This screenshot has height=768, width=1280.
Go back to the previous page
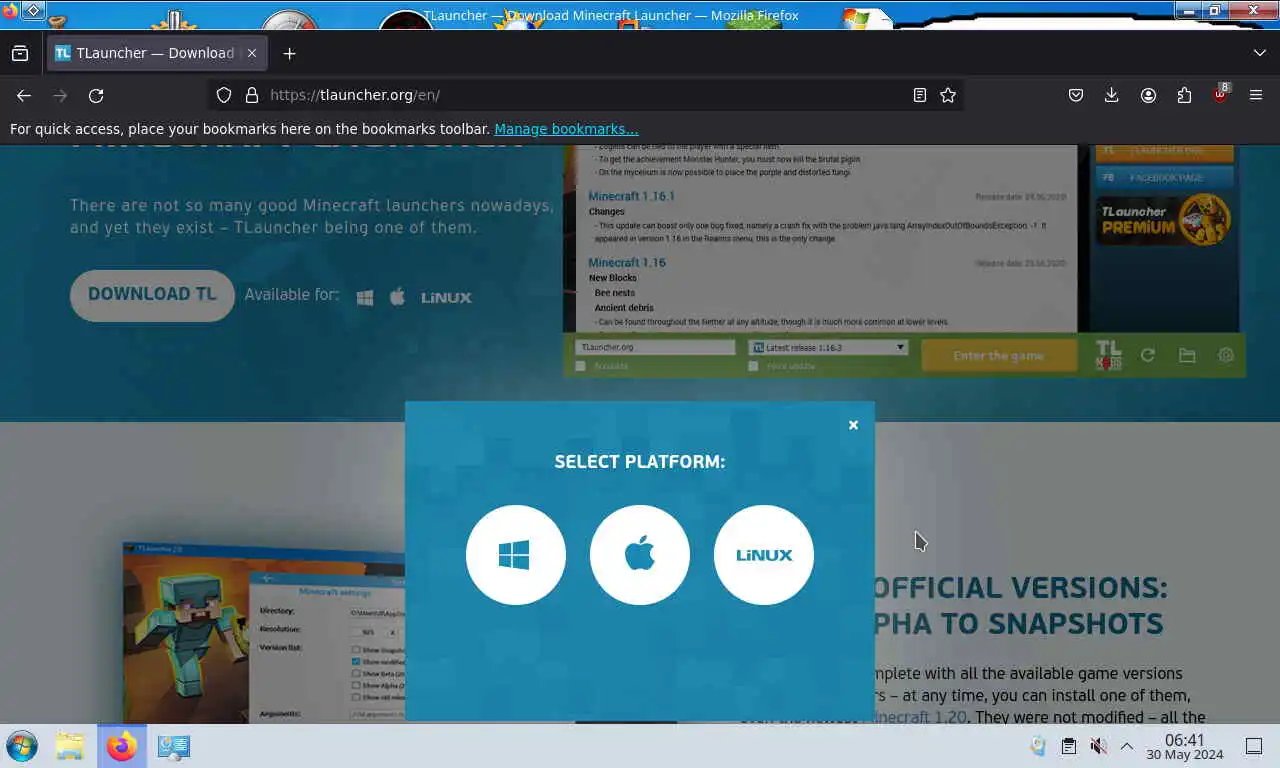point(24,95)
